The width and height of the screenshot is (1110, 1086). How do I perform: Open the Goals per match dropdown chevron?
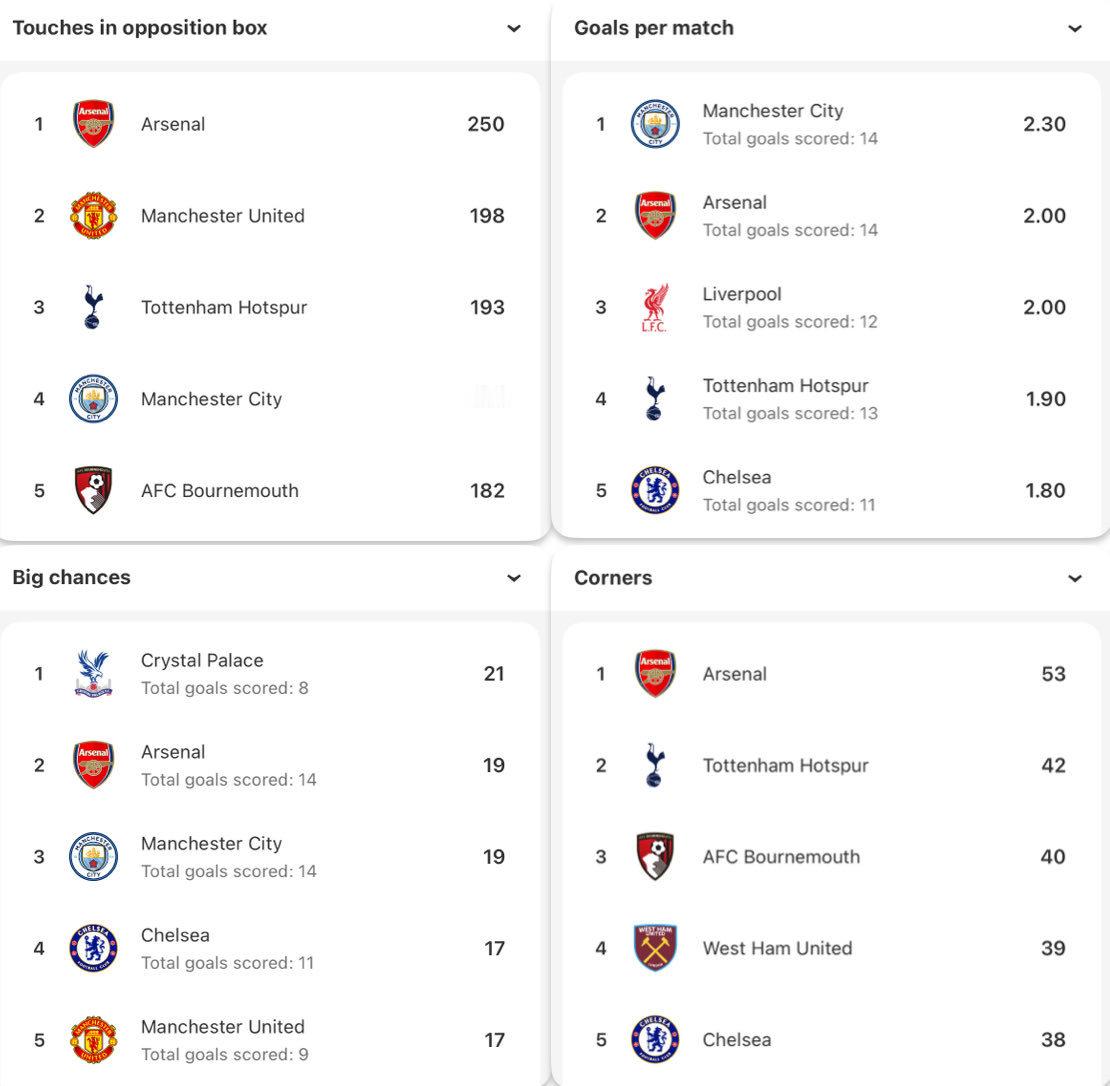[x=1075, y=28]
